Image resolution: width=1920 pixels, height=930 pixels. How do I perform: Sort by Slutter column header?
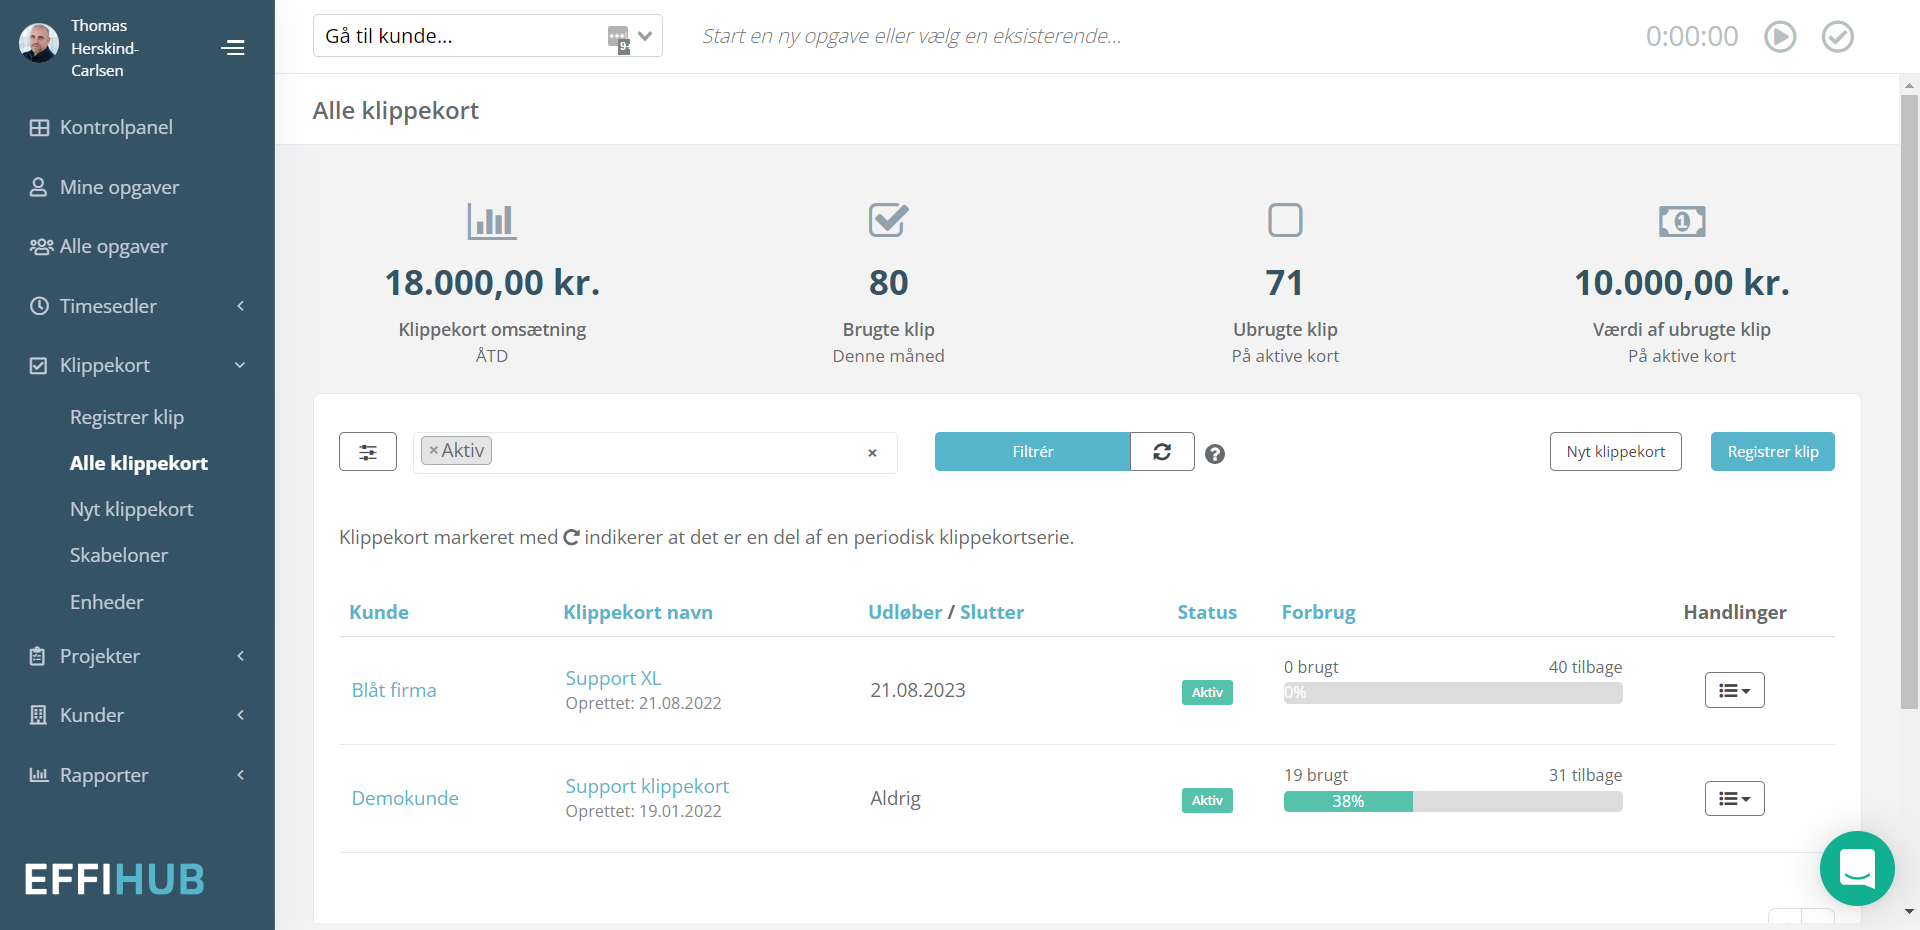point(992,612)
